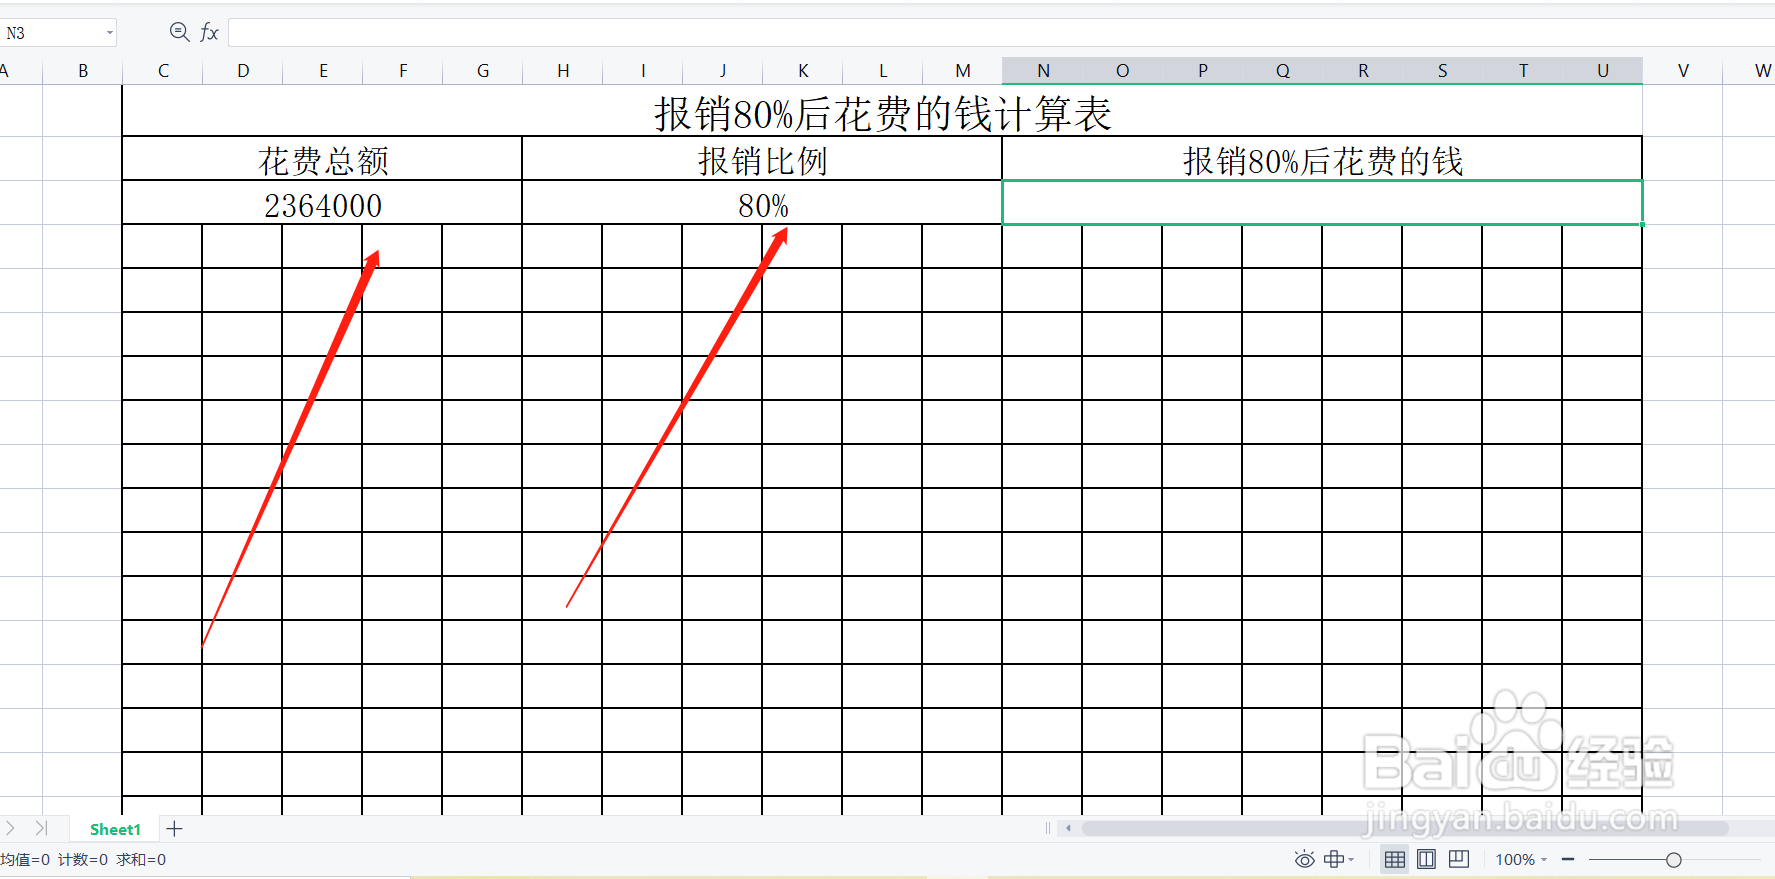Select column N header
This screenshot has width=1775, height=879.
click(1043, 70)
